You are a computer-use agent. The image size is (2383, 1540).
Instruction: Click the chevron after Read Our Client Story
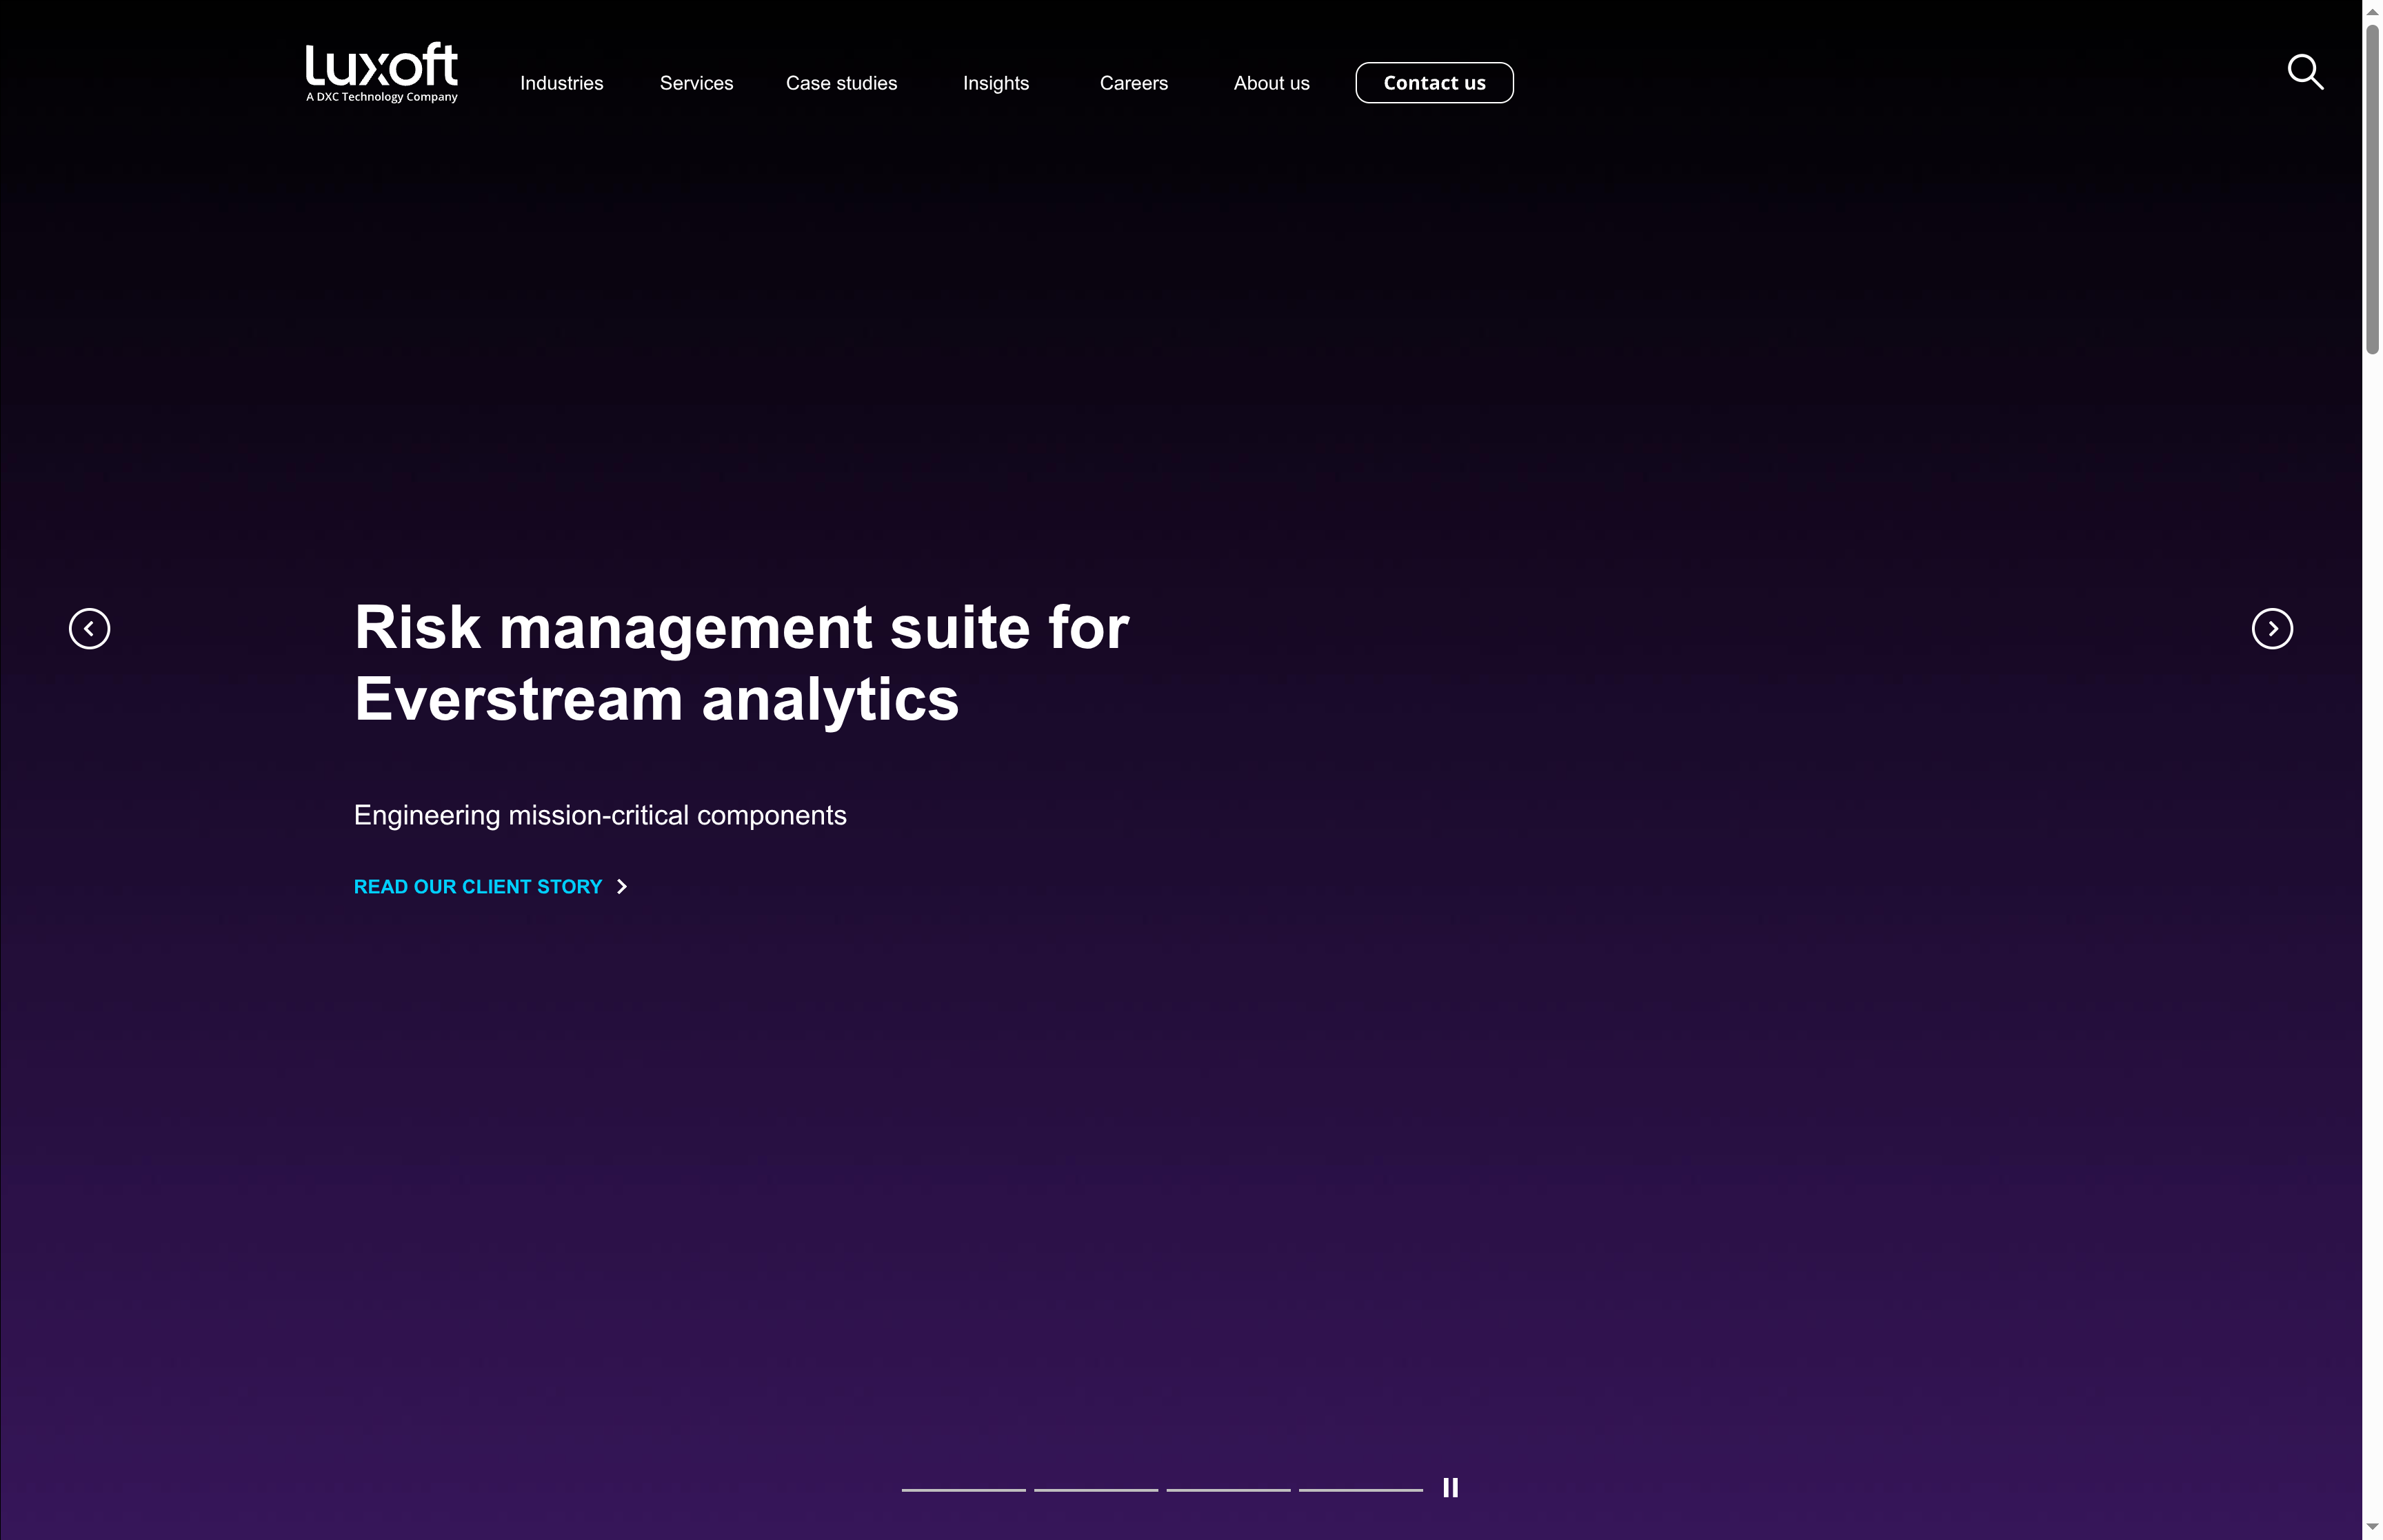[622, 887]
